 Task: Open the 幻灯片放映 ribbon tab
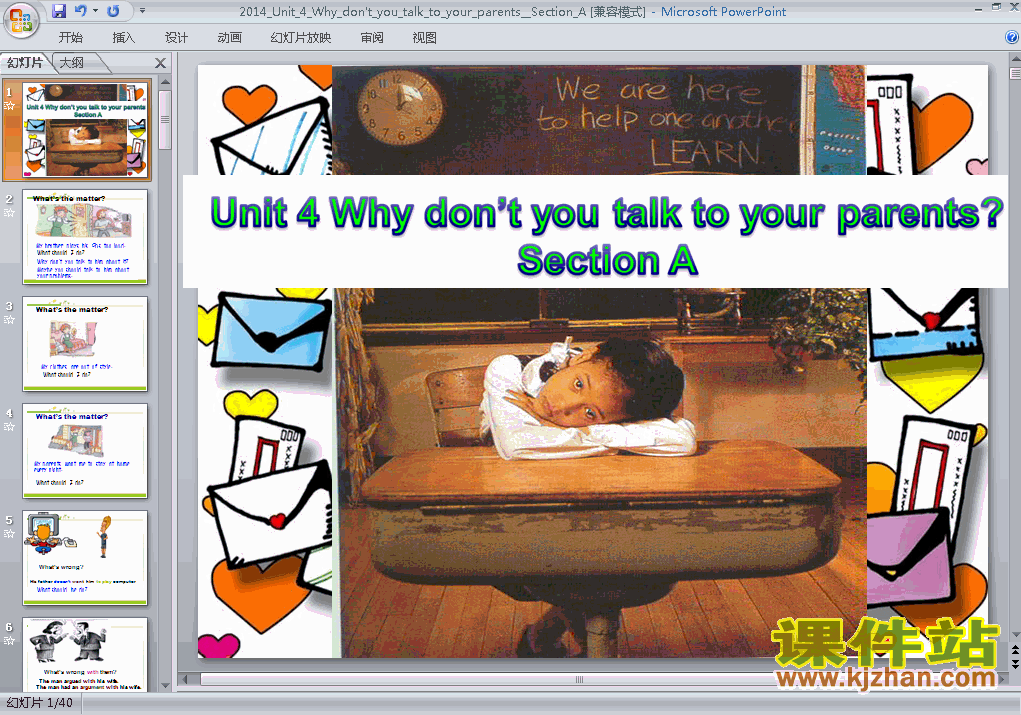pos(300,38)
